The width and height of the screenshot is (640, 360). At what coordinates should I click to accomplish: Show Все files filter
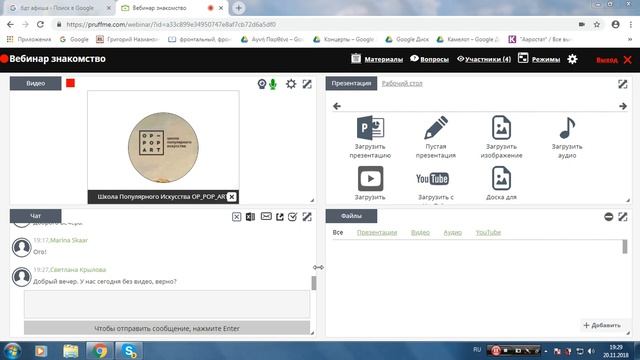click(338, 232)
